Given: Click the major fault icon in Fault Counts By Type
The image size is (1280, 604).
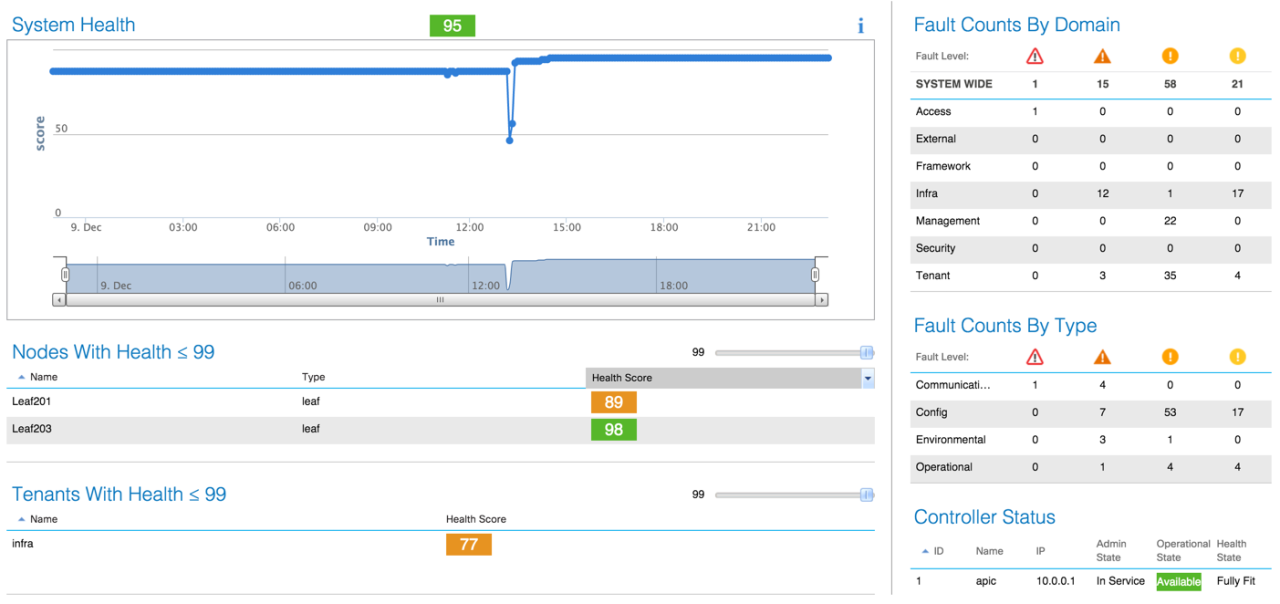Looking at the screenshot, I should [x=1102, y=357].
